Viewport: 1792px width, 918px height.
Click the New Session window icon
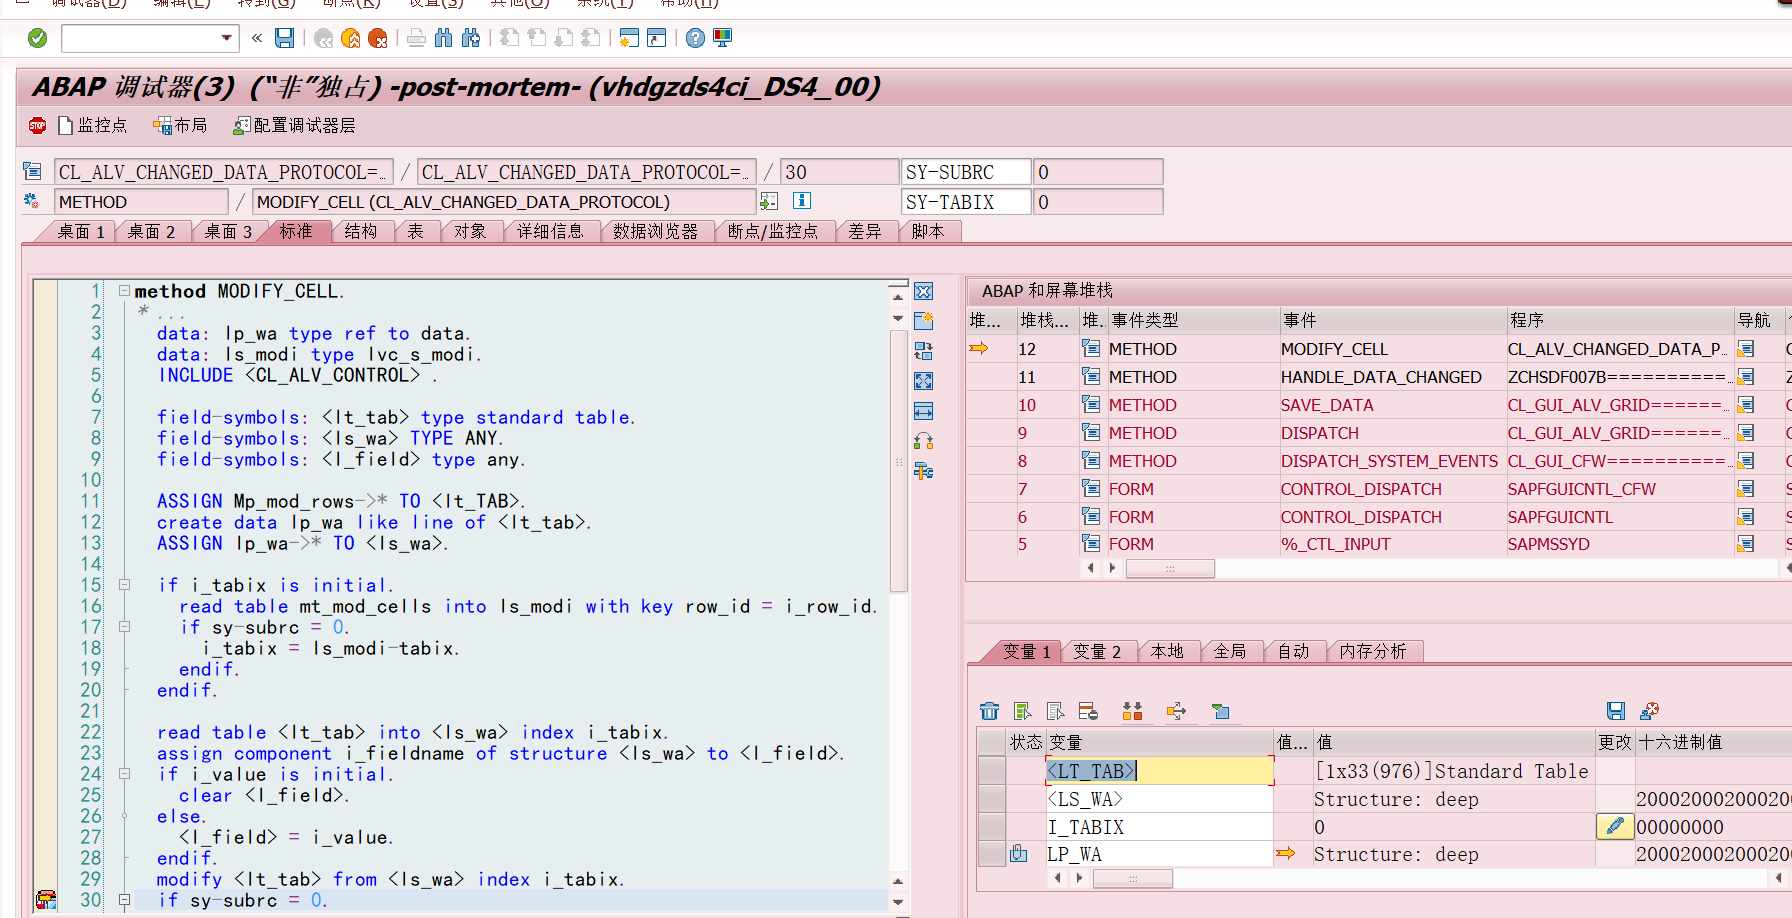[629, 38]
